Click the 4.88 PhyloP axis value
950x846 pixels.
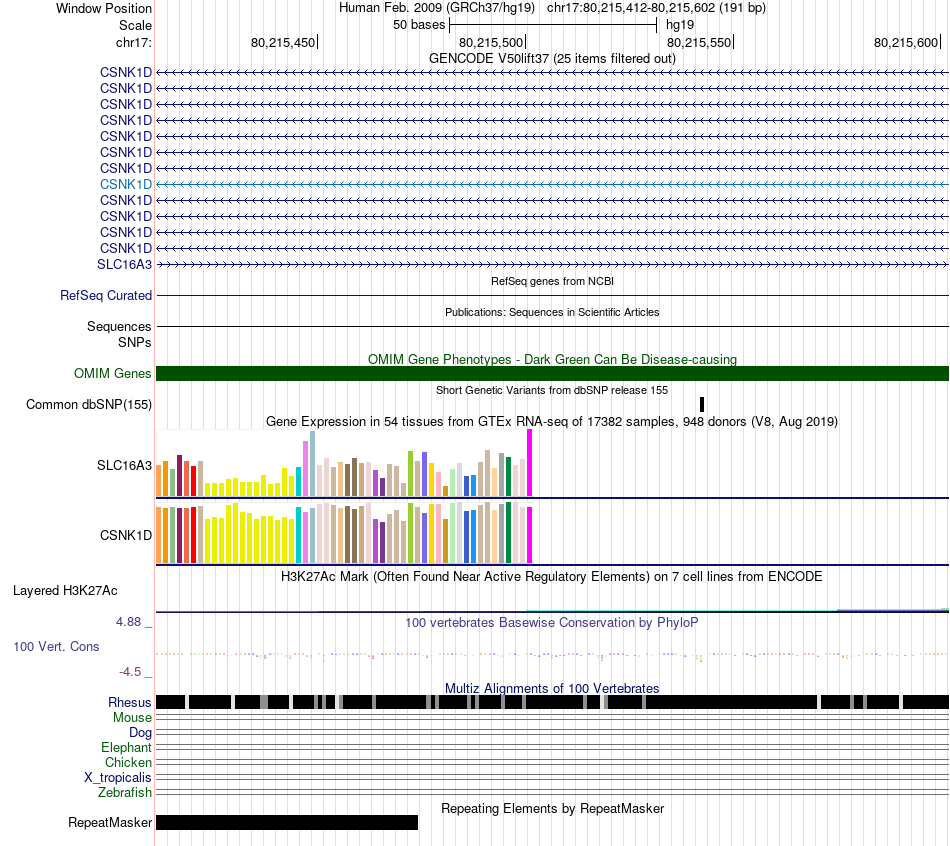(128, 622)
